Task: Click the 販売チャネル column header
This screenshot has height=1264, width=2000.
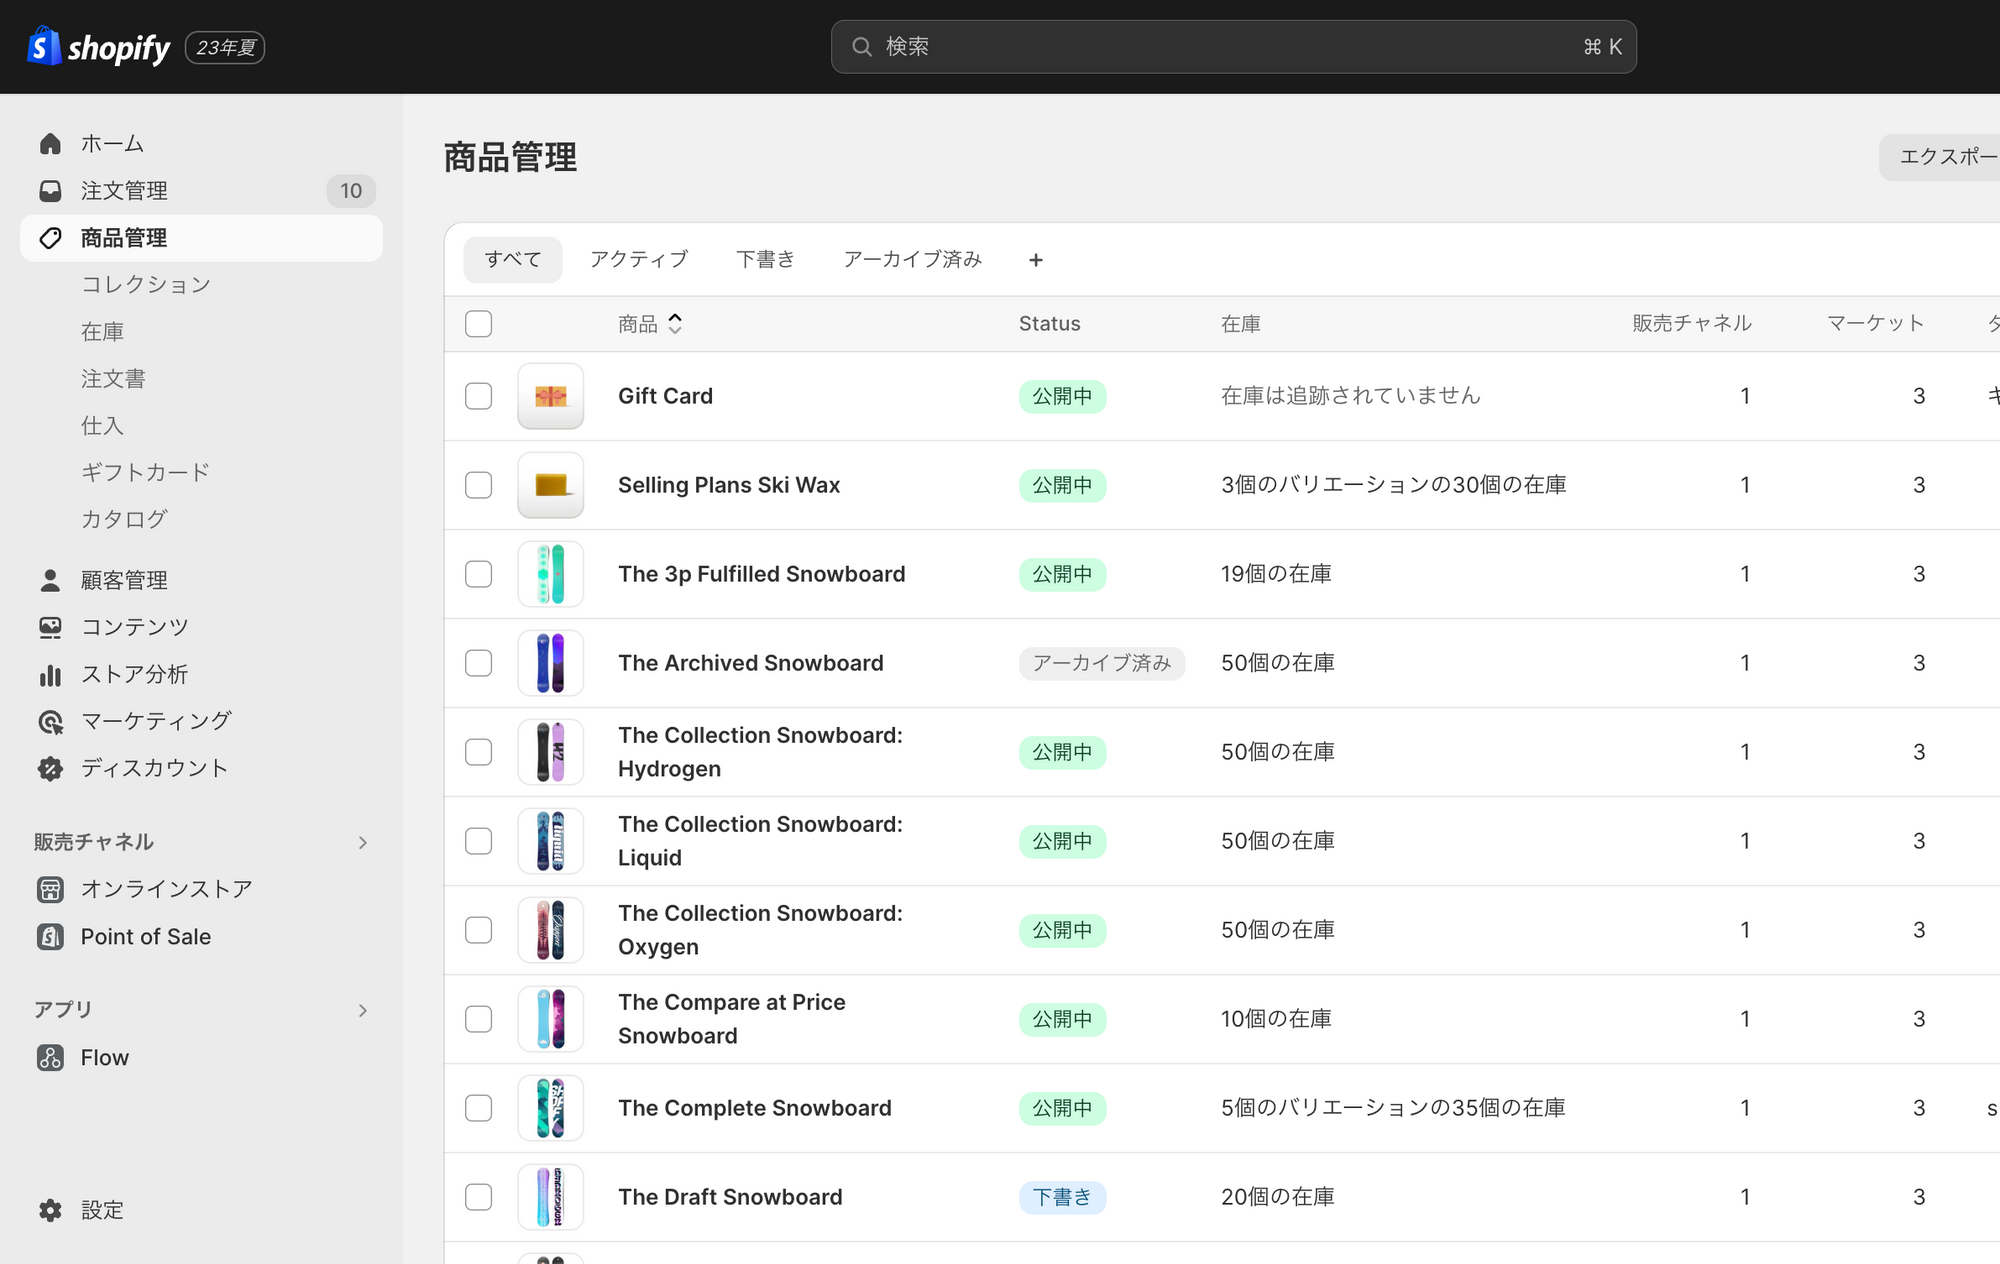Action: coord(1692,324)
